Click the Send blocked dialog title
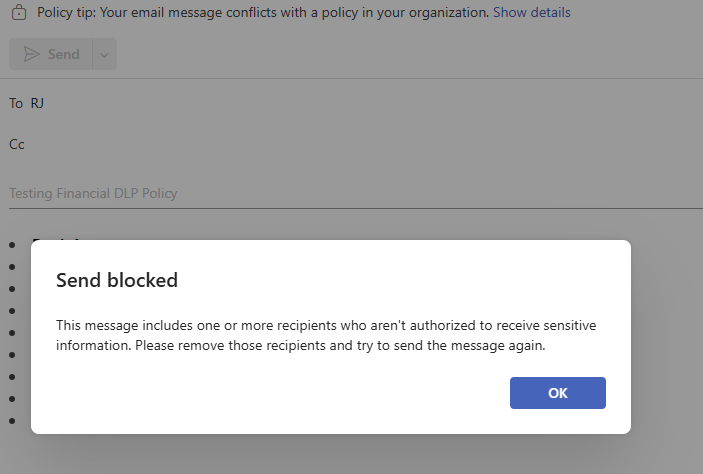 pyautogui.click(x=117, y=280)
